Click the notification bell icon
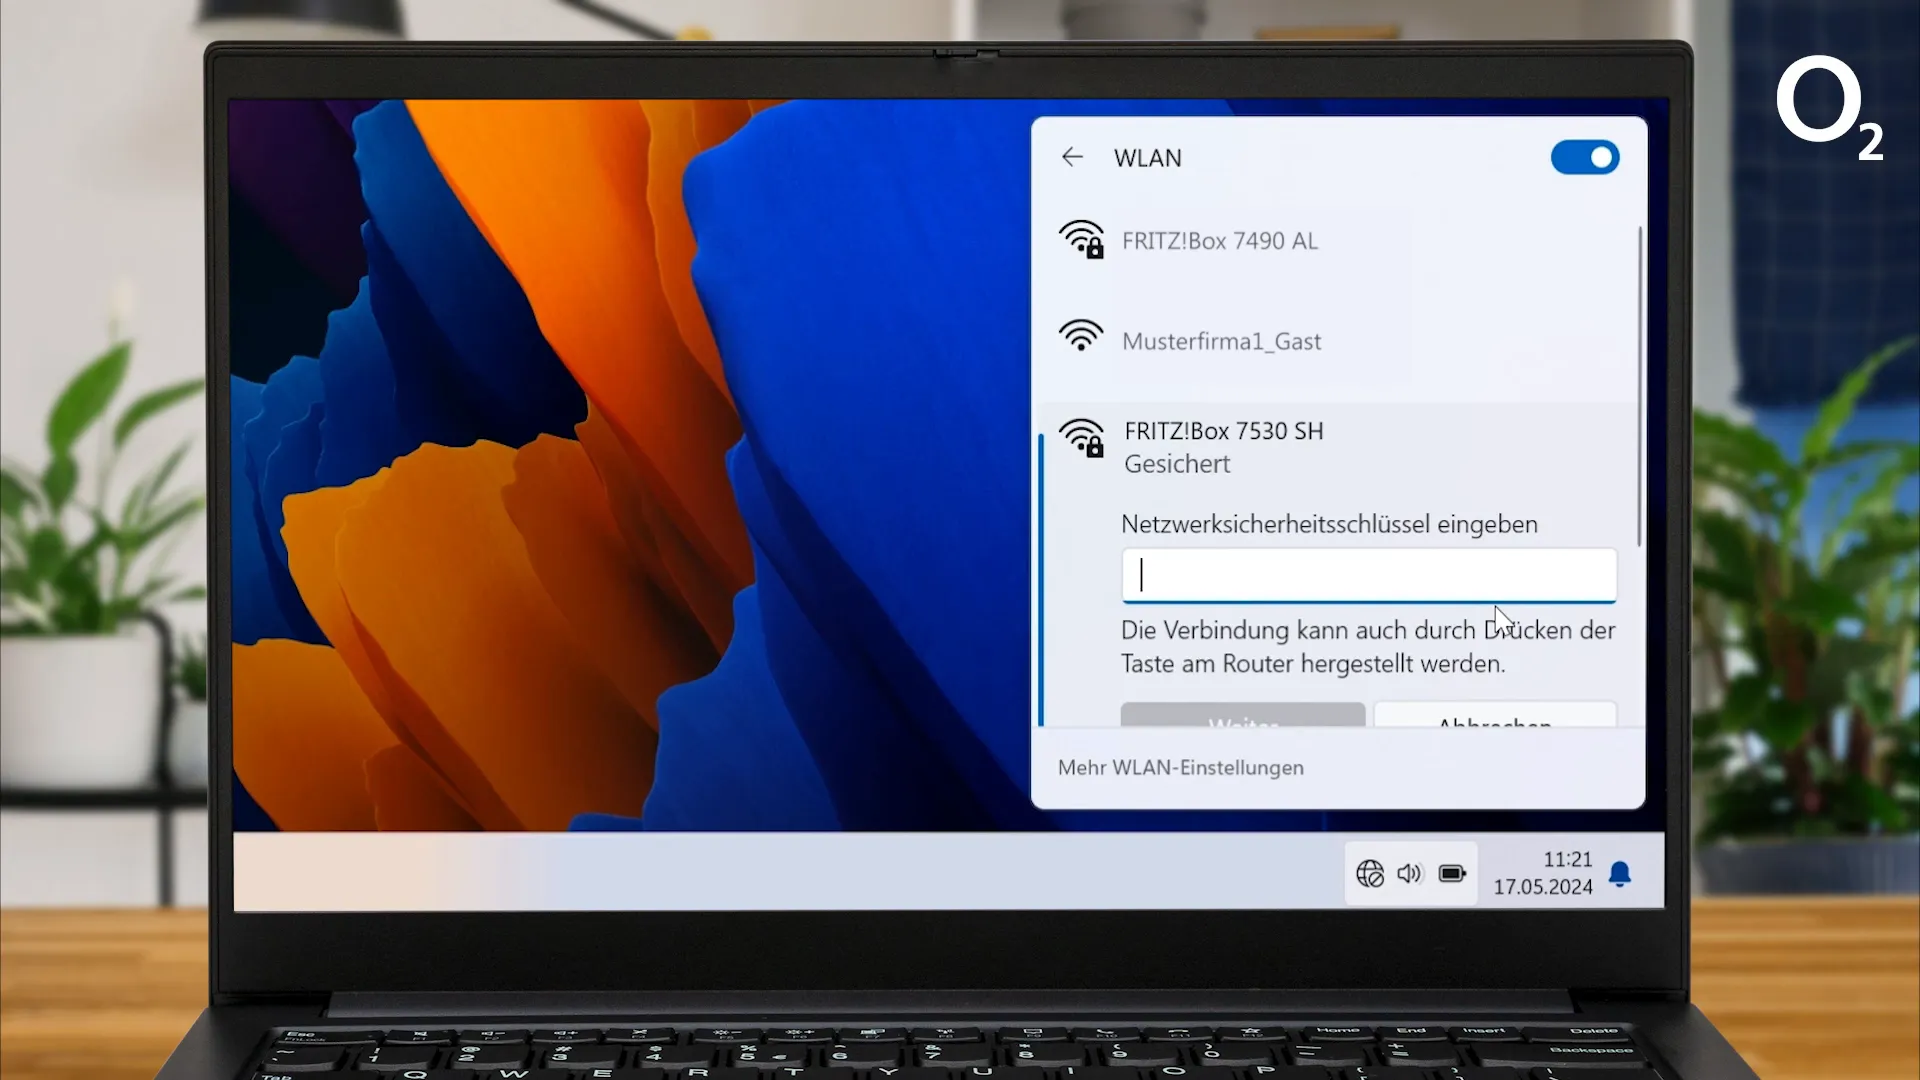 (x=1620, y=874)
